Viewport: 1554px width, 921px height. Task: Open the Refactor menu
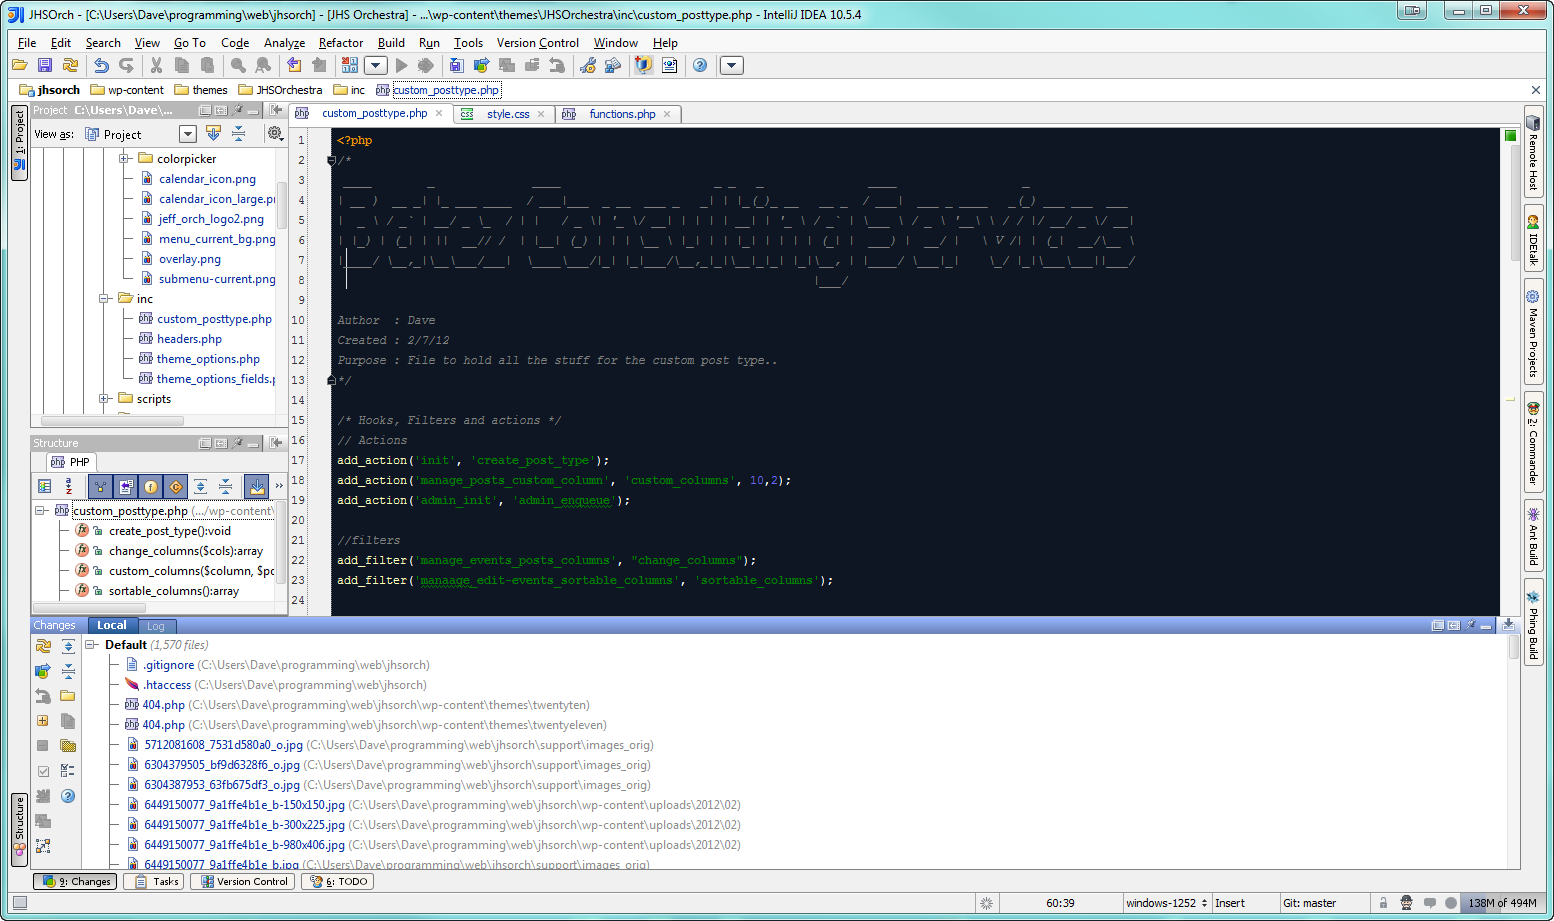coord(341,43)
